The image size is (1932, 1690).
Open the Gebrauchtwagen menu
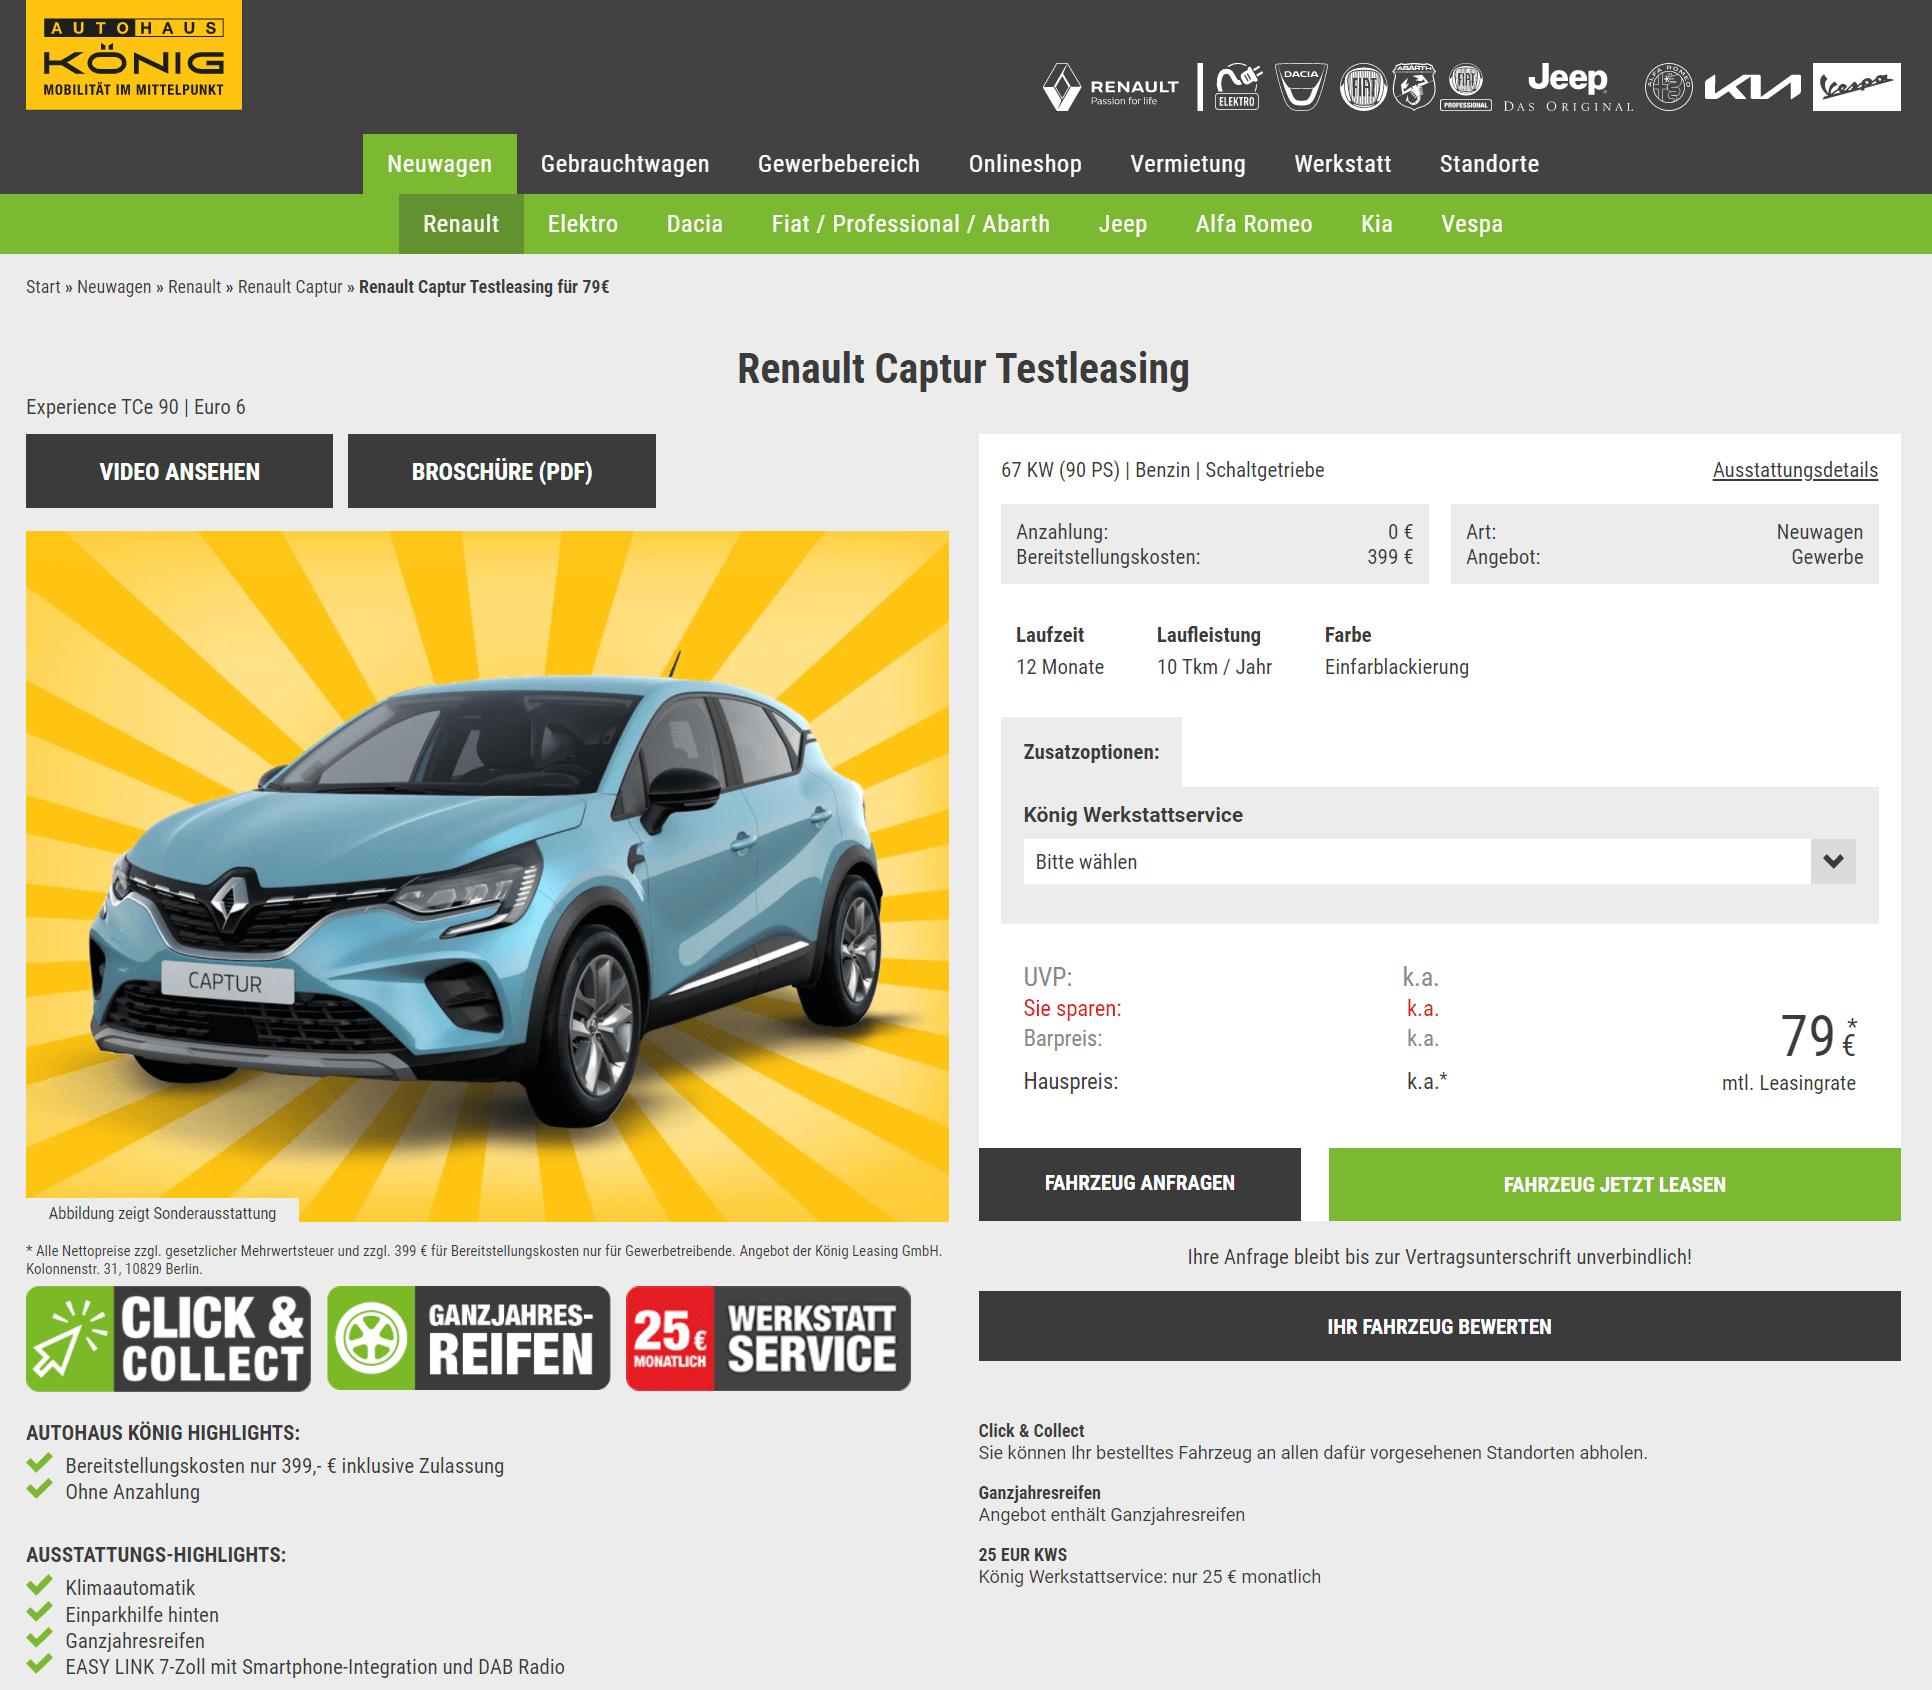625,164
